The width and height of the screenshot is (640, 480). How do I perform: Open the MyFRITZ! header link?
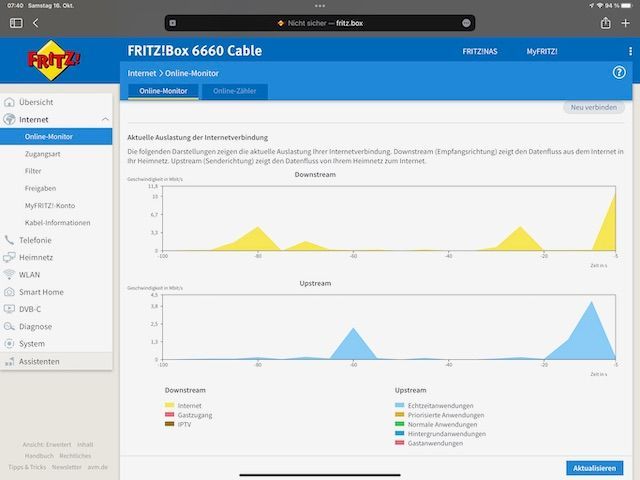[x=542, y=51]
